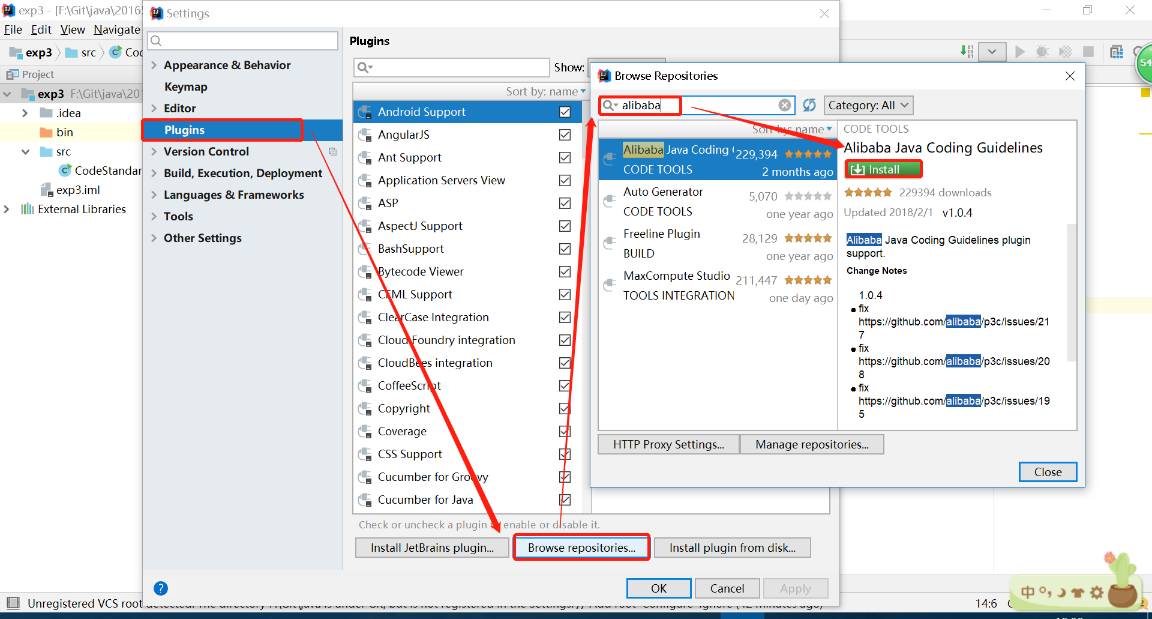The image size is (1152, 619).
Task: Toggle the BashSupport plugin checkbox
Action: [x=564, y=248]
